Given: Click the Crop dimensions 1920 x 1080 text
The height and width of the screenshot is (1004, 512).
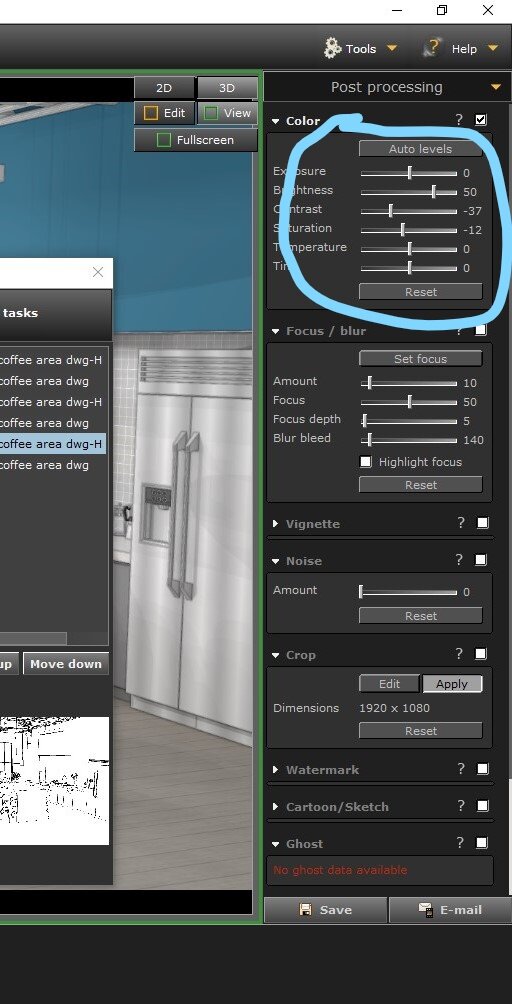Looking at the screenshot, I should pos(394,708).
